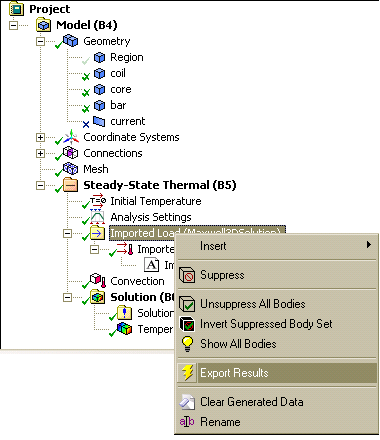The height and width of the screenshot is (440, 380).
Task: Click the core body icon
Action: (x=99, y=89)
